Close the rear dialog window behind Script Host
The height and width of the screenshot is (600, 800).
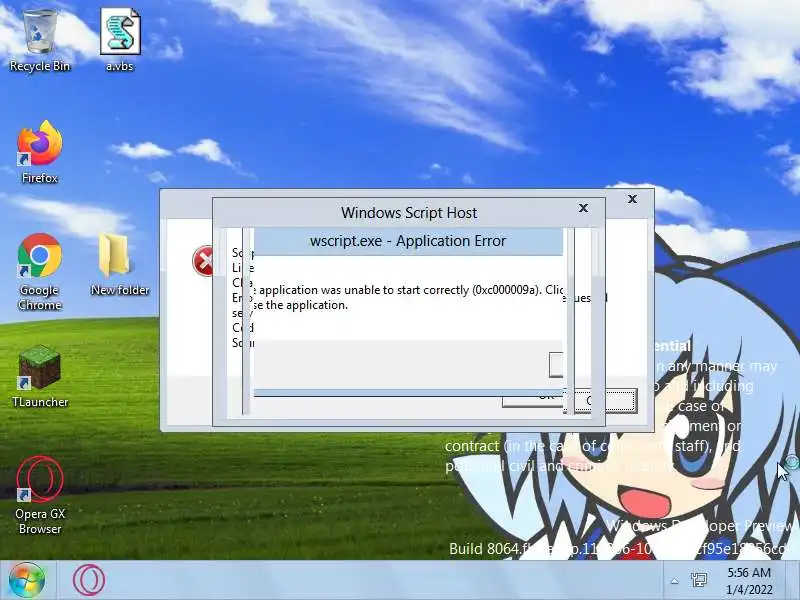pyautogui.click(x=632, y=199)
